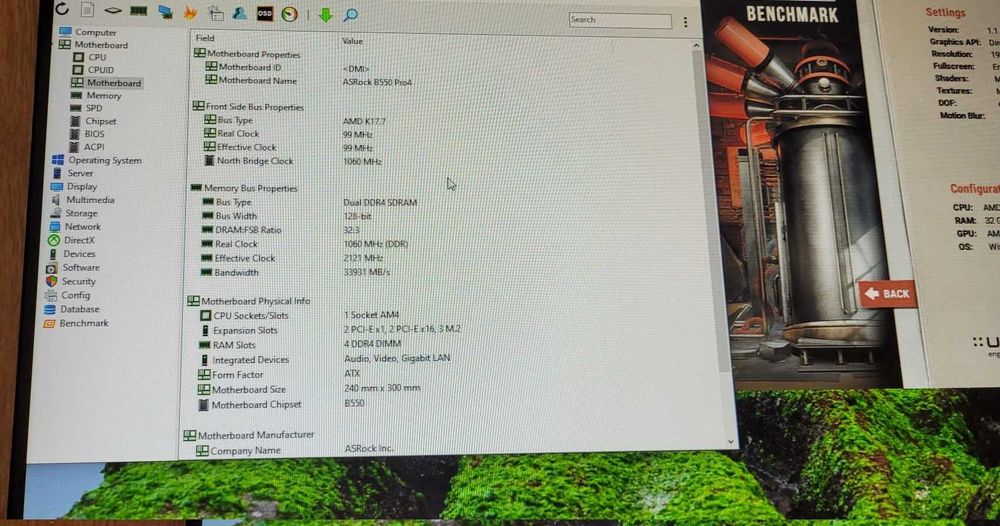
Task: Click the Field column header
Action: tap(205, 38)
